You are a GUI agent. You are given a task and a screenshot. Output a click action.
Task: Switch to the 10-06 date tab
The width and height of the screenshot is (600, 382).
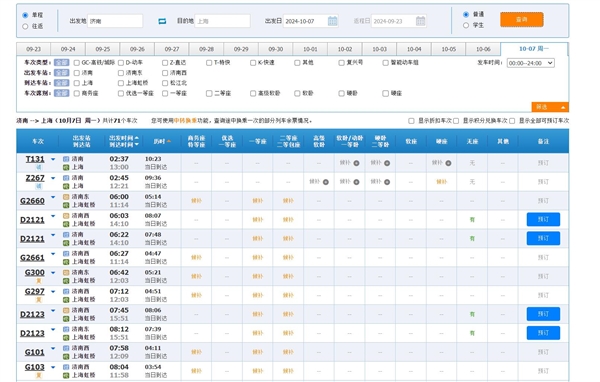coord(483,49)
